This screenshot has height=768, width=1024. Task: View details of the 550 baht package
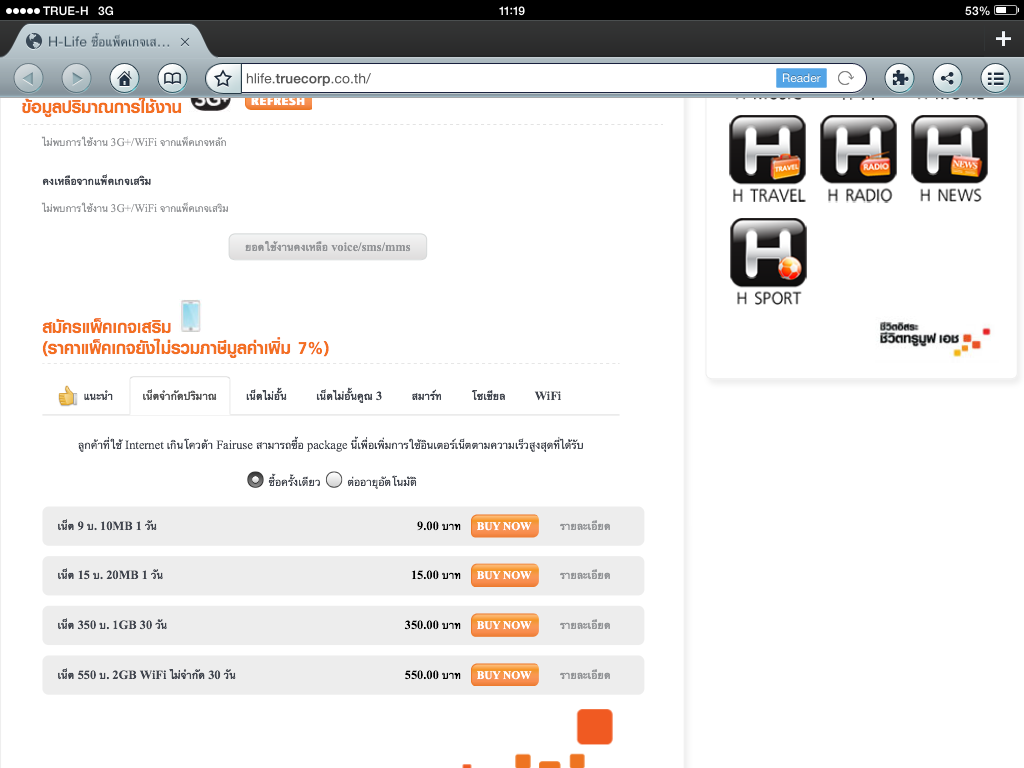point(585,675)
